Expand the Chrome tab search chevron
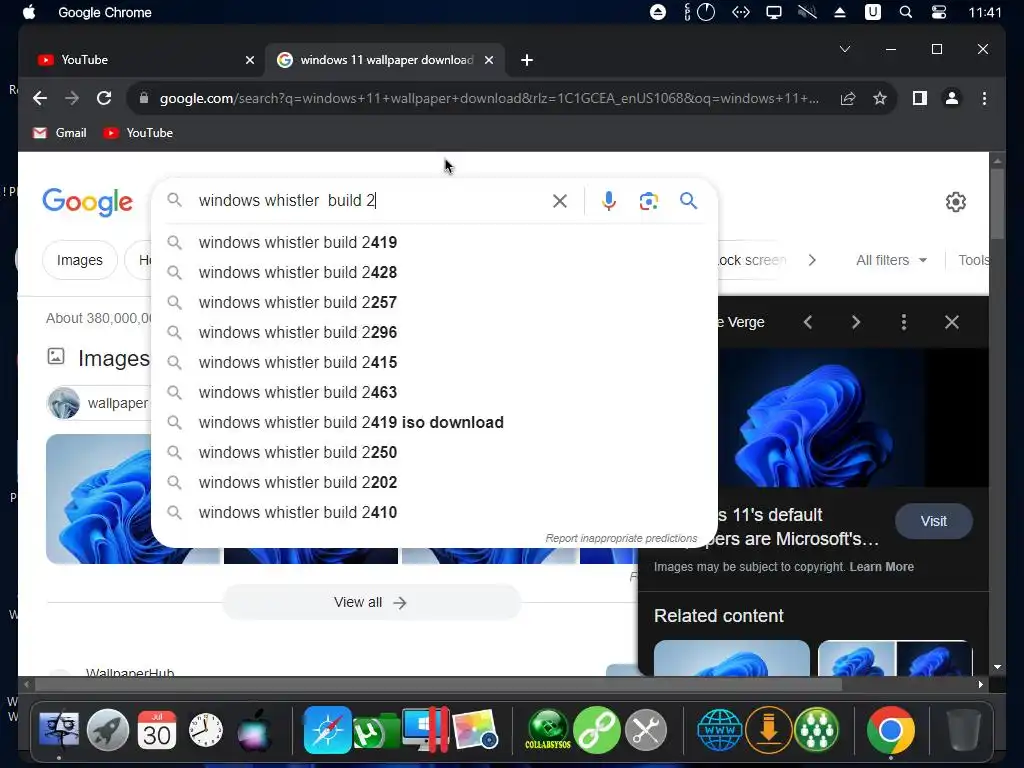Screen dimensions: 1024x768 [x=844, y=49]
